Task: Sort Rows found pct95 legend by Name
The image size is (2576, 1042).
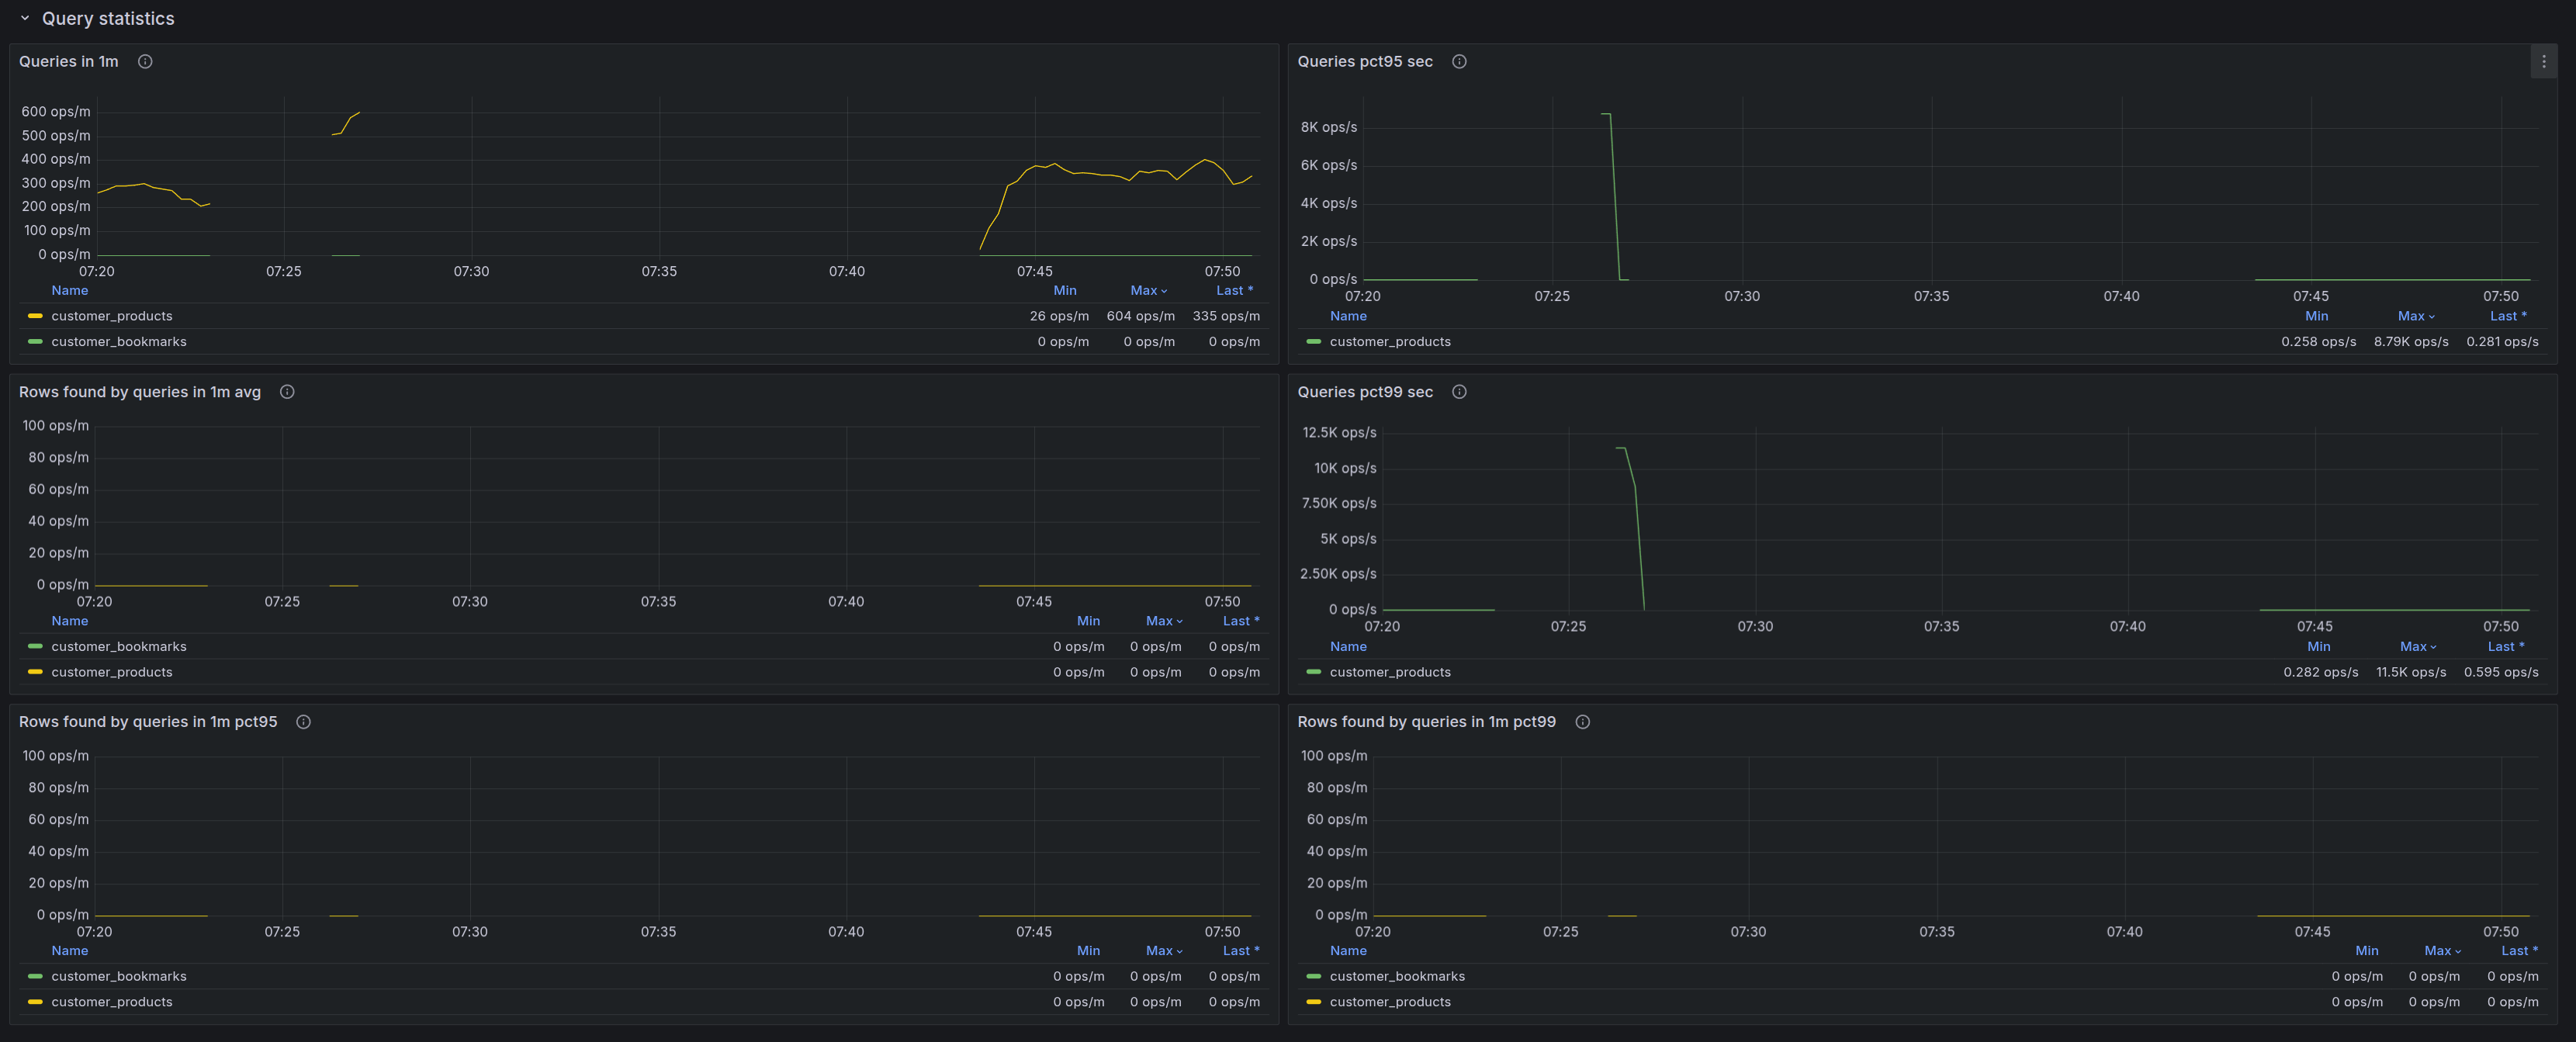Action: pyautogui.click(x=69, y=951)
